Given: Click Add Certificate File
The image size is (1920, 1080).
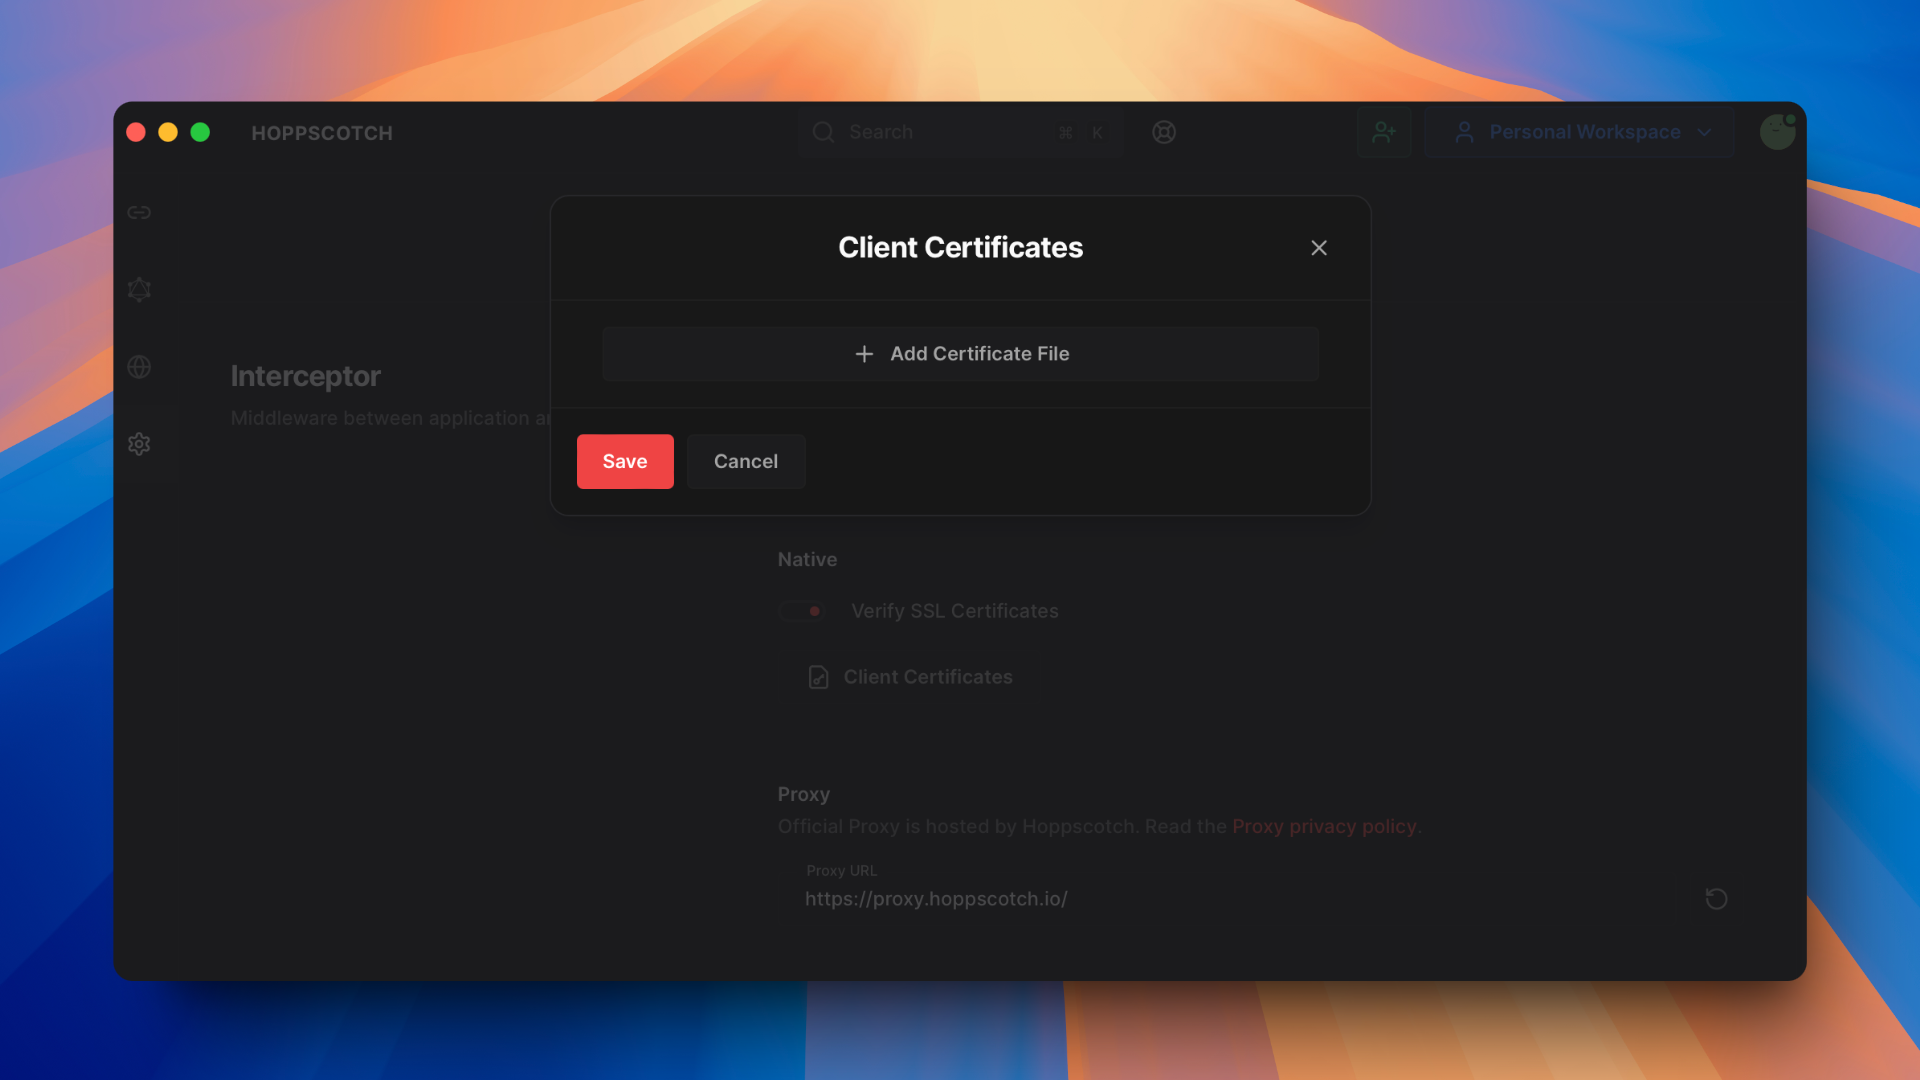Looking at the screenshot, I should (959, 353).
